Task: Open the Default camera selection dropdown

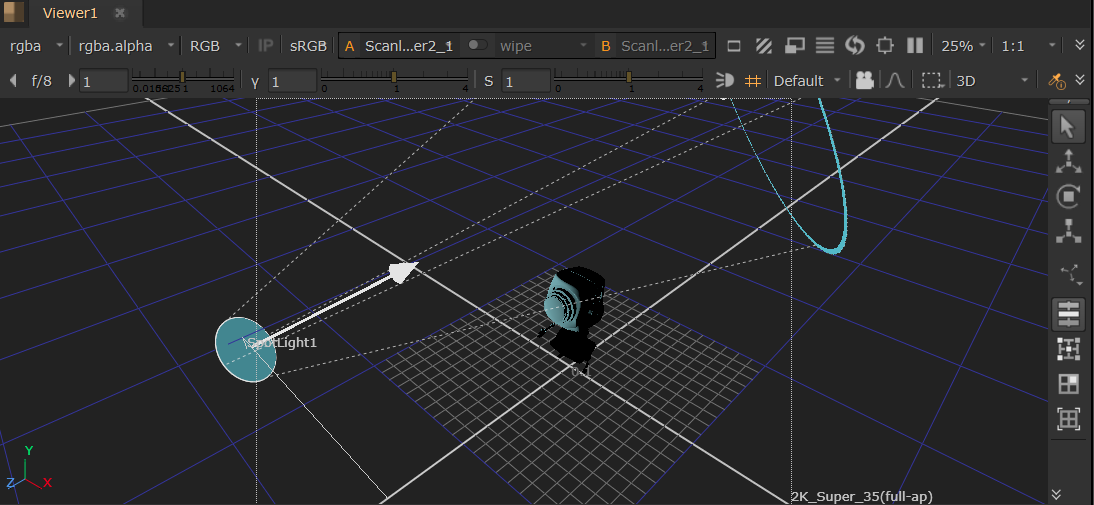Action: 807,80
